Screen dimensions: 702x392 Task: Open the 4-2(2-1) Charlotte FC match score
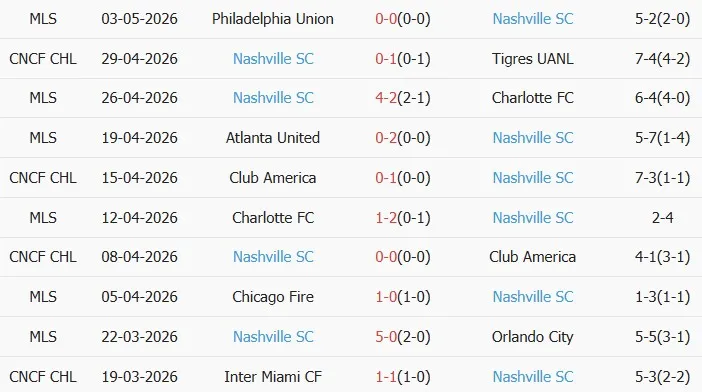tap(402, 98)
